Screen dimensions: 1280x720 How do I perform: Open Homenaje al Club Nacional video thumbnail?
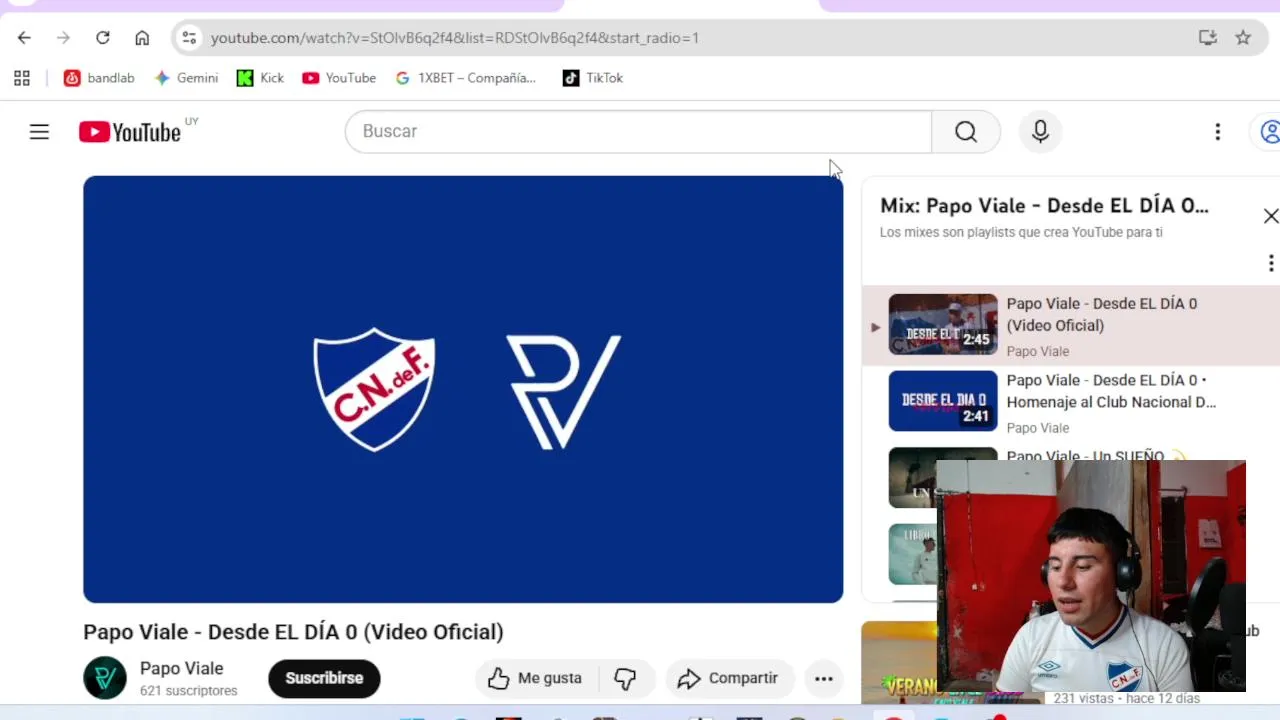pyautogui.click(x=943, y=401)
